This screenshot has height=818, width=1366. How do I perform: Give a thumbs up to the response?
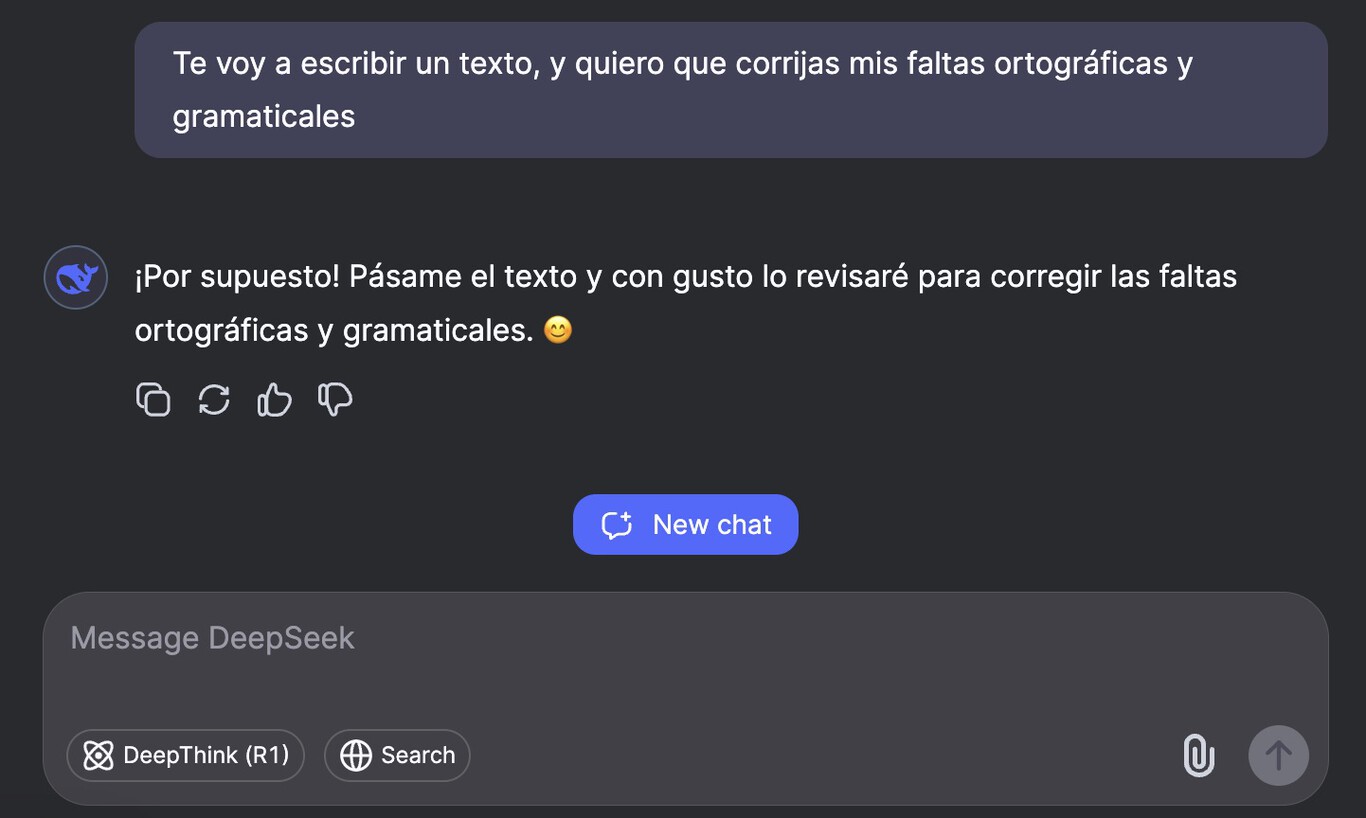point(273,399)
